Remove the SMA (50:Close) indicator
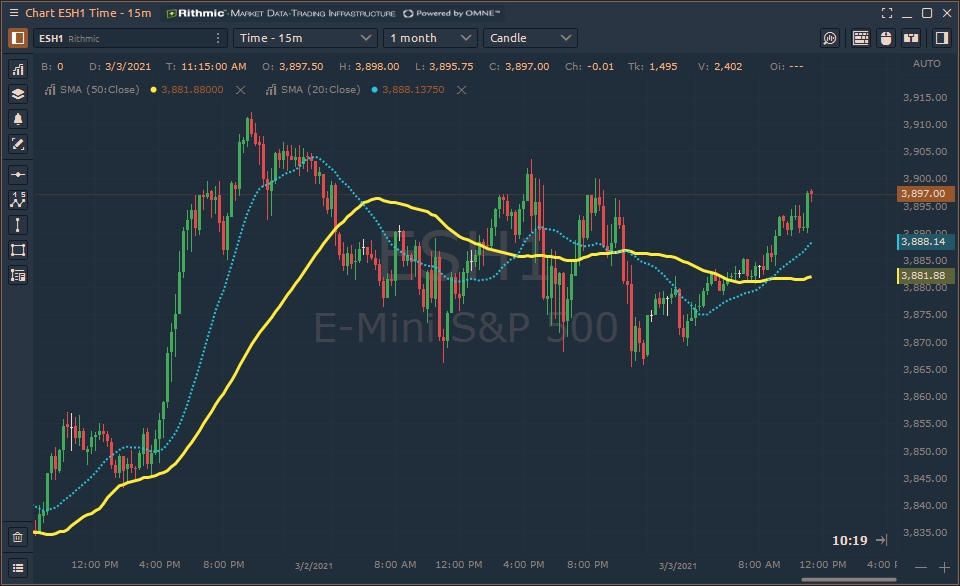 click(x=240, y=90)
